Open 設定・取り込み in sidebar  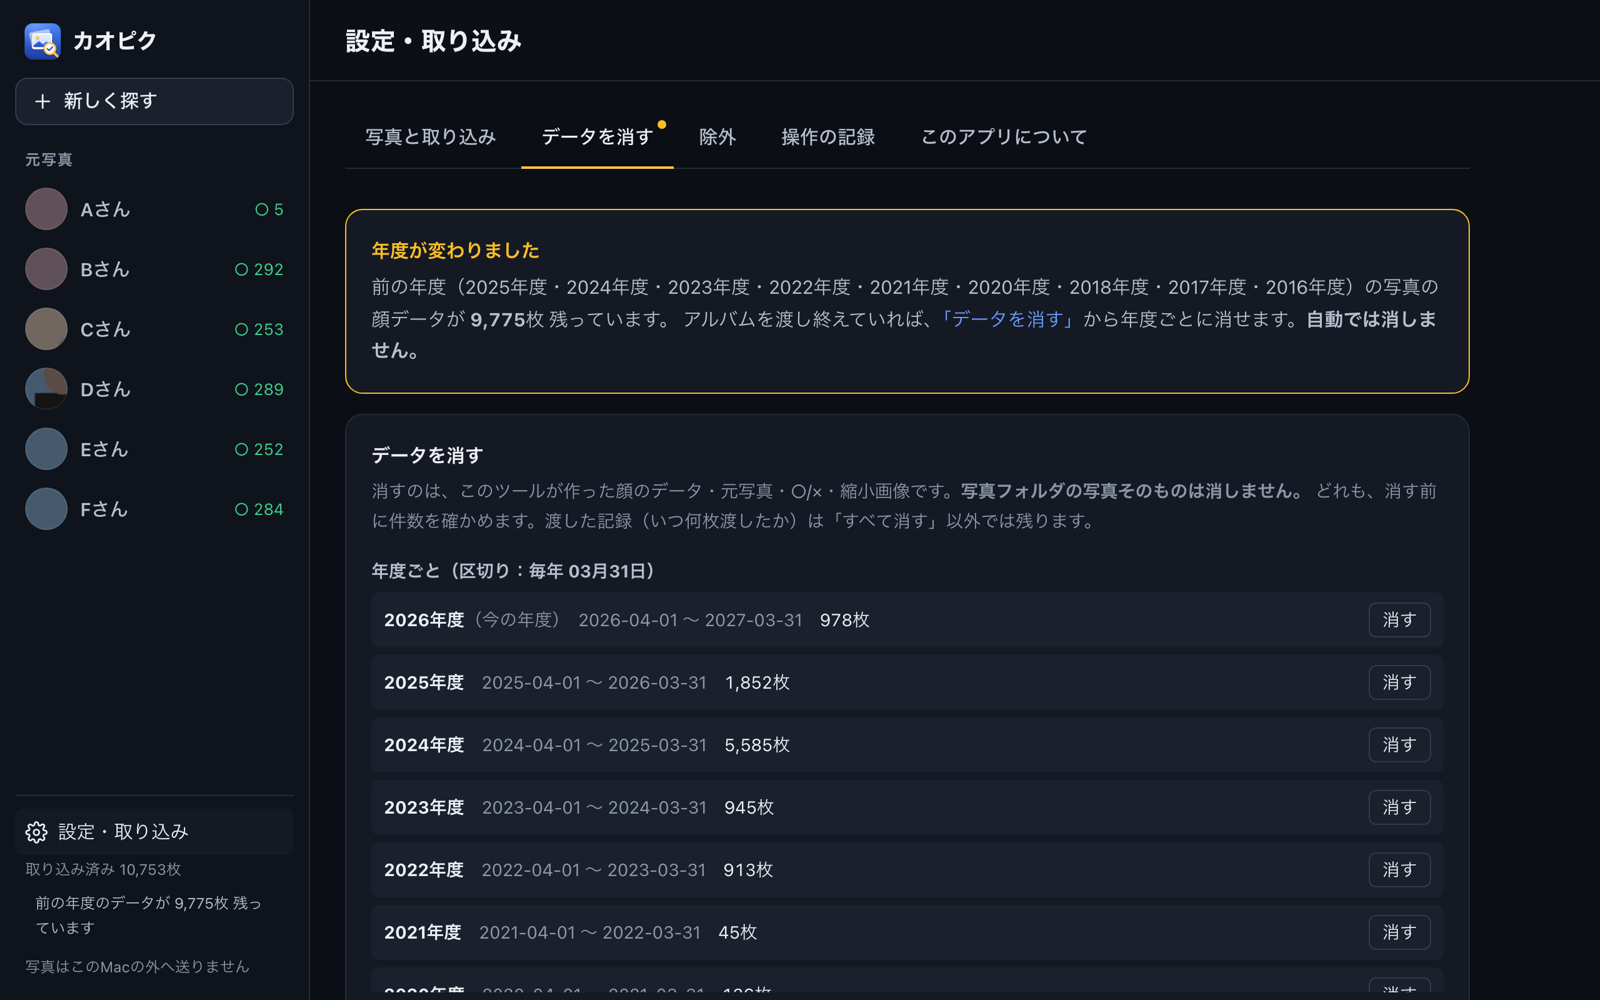click(x=154, y=832)
